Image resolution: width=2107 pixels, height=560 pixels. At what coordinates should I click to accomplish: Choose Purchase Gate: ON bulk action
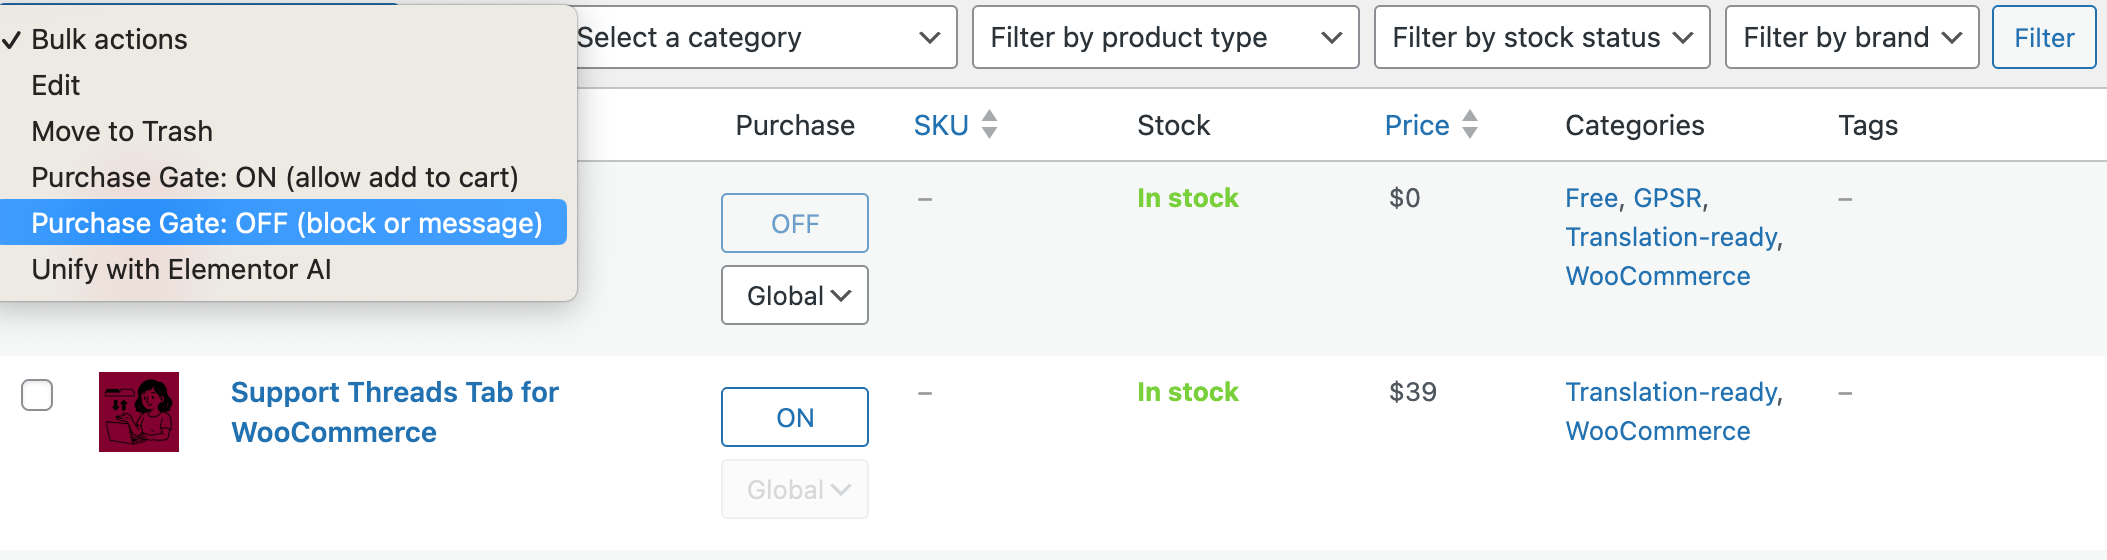tap(275, 177)
